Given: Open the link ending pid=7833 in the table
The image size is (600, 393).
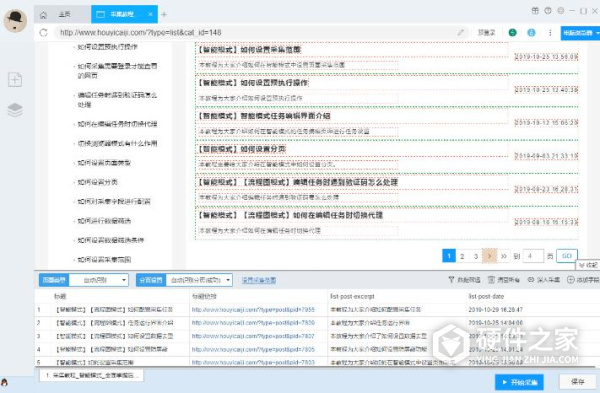Looking at the screenshot, I should (253, 362).
